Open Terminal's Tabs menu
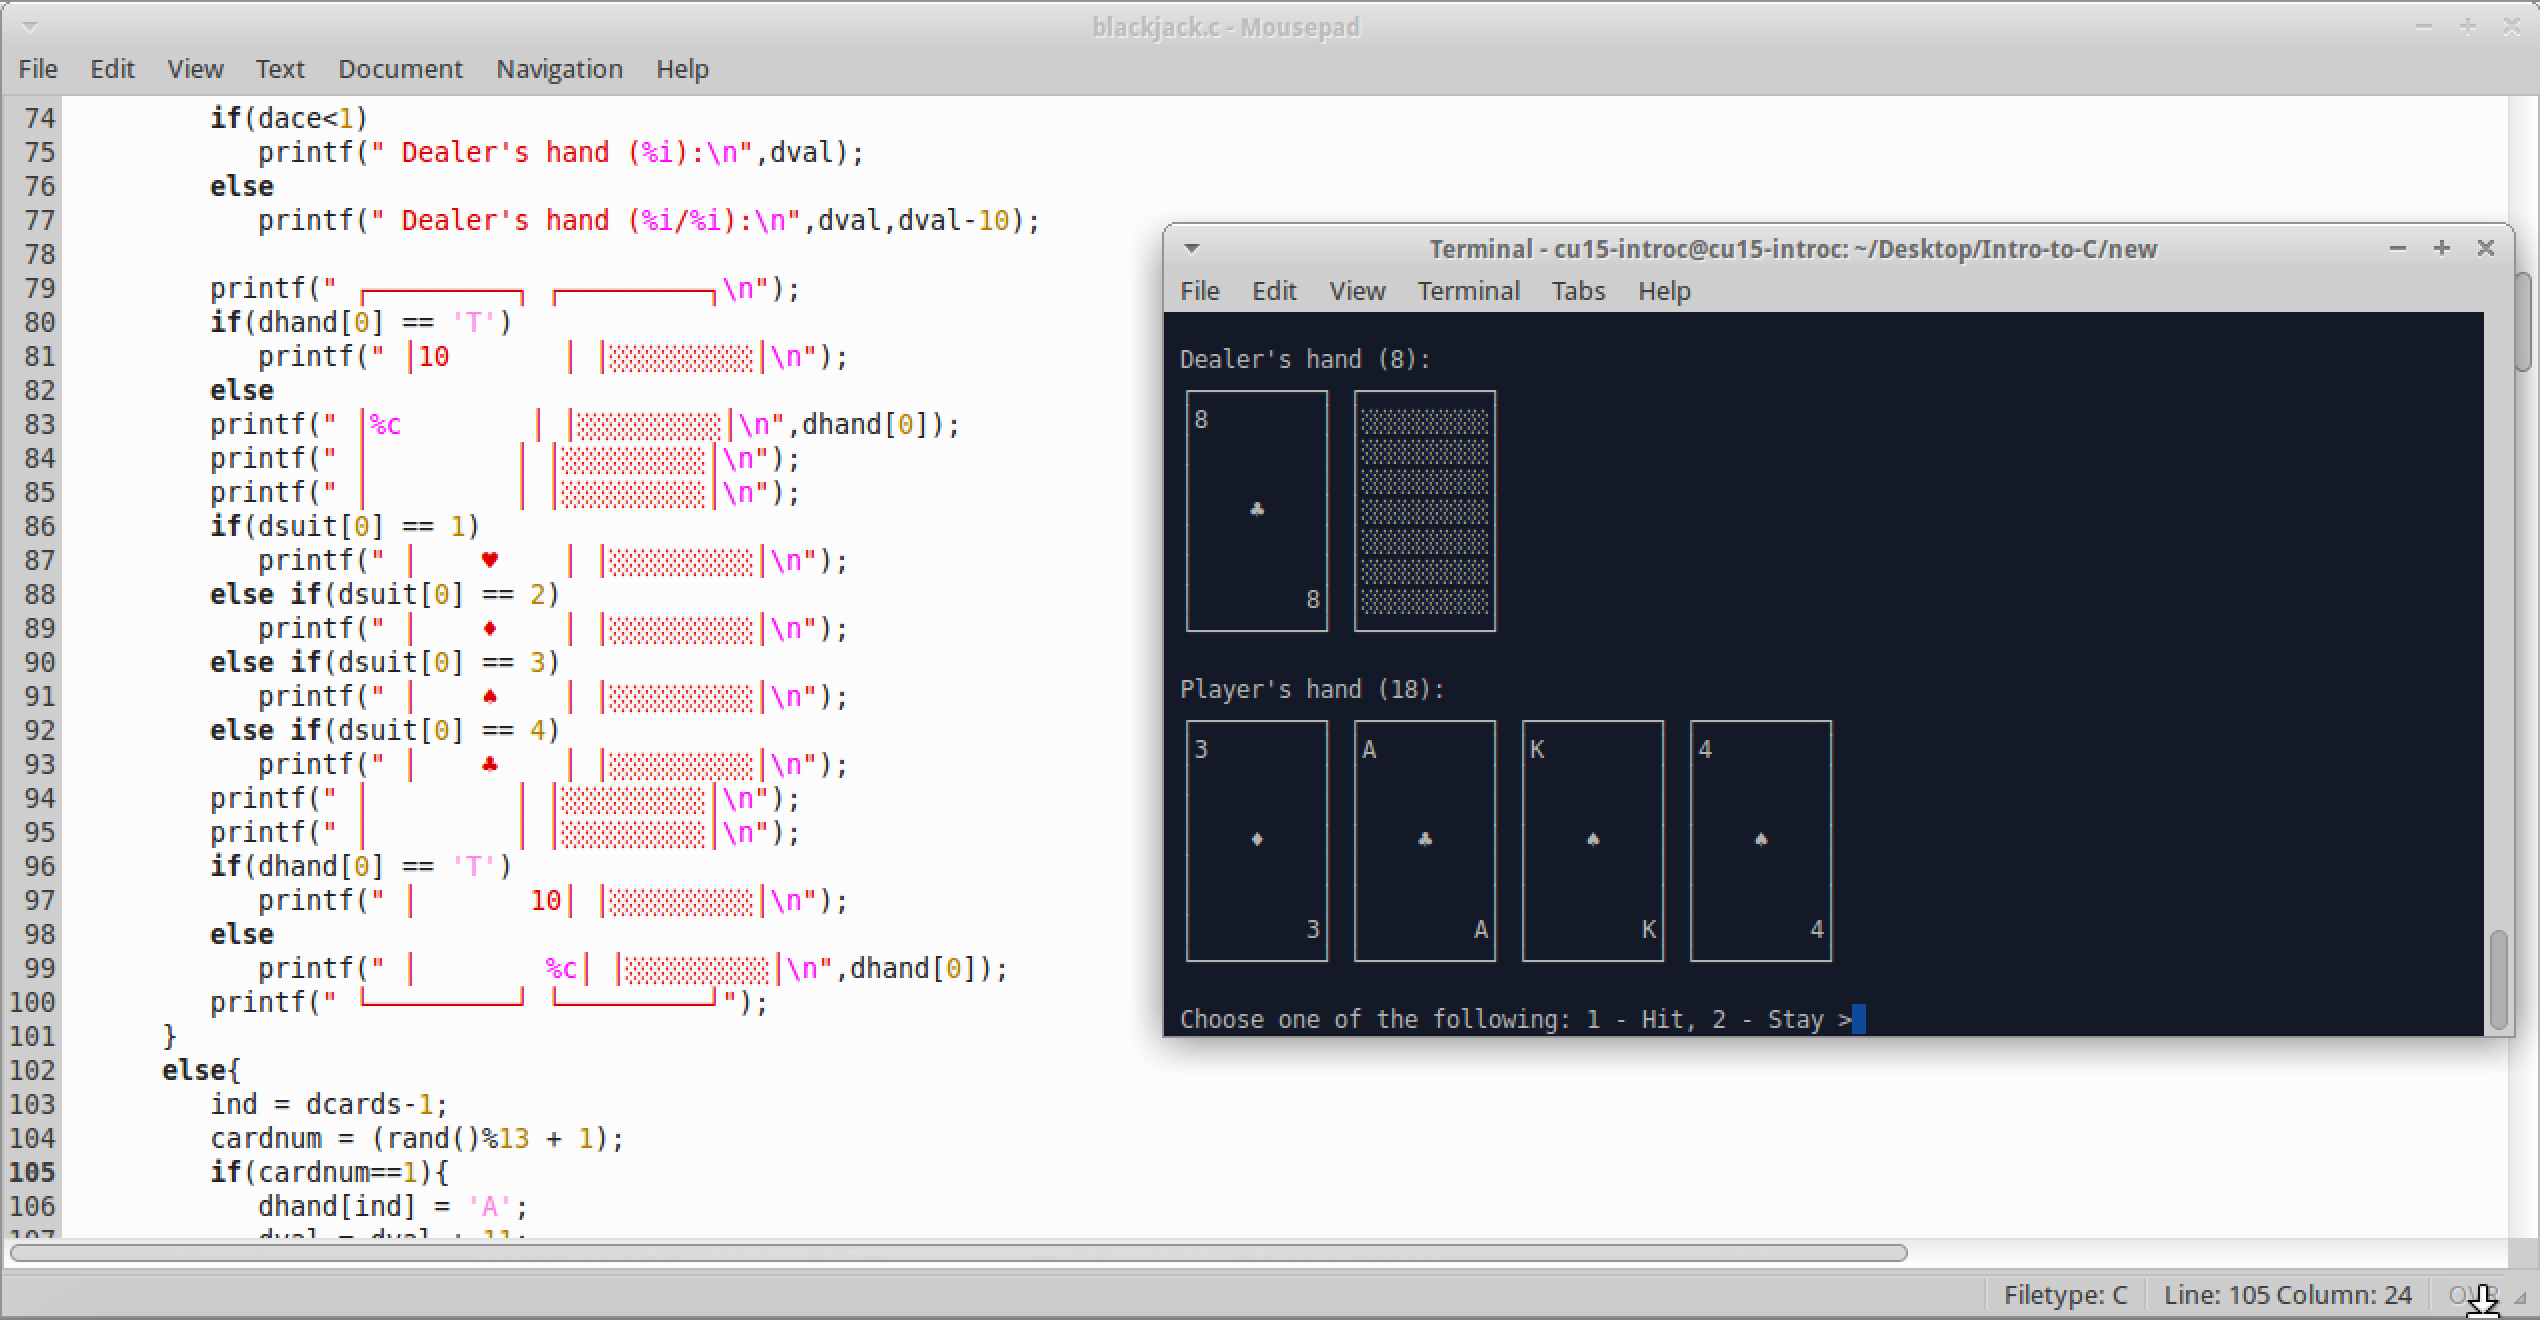The image size is (2540, 1320). 1577,291
